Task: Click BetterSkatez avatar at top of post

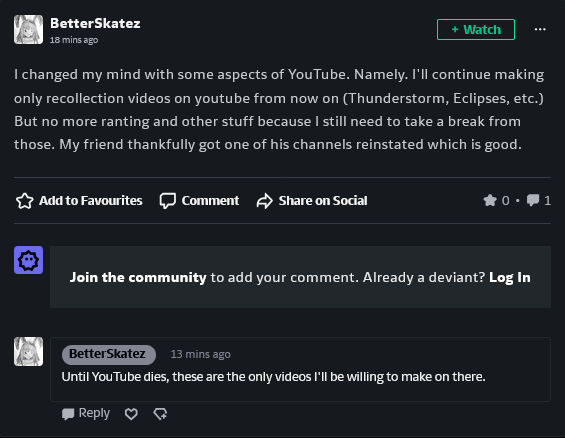Action: [28, 30]
